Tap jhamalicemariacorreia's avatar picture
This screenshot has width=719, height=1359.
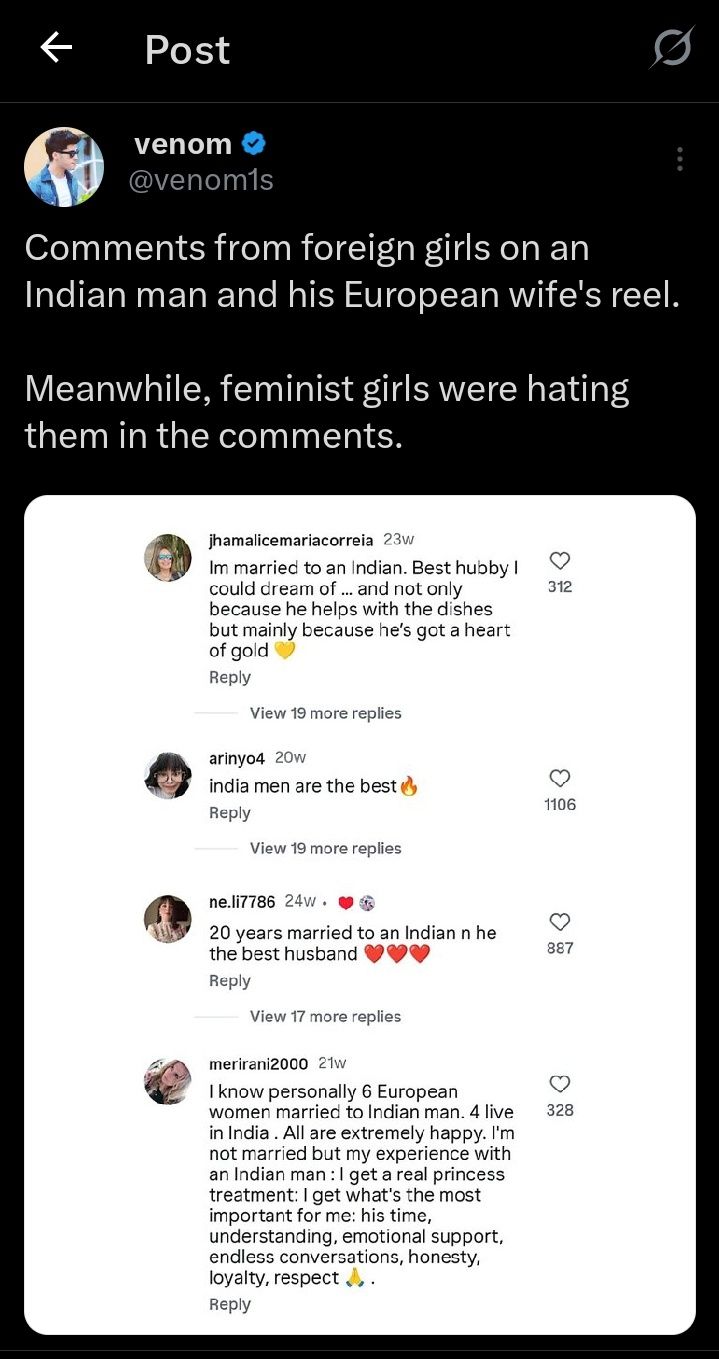click(168, 557)
